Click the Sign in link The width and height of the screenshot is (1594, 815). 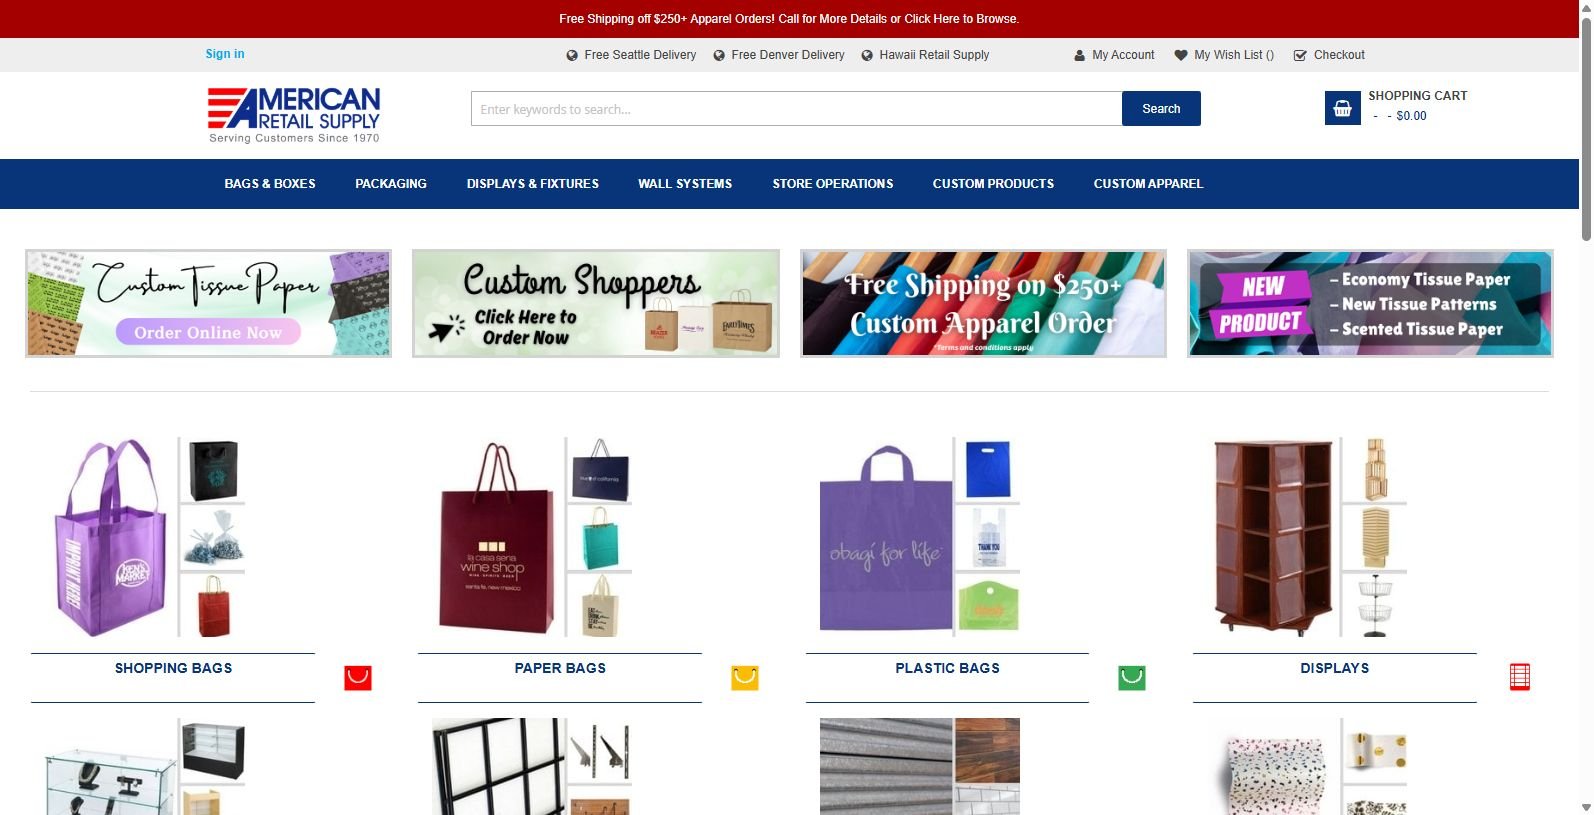coord(225,54)
